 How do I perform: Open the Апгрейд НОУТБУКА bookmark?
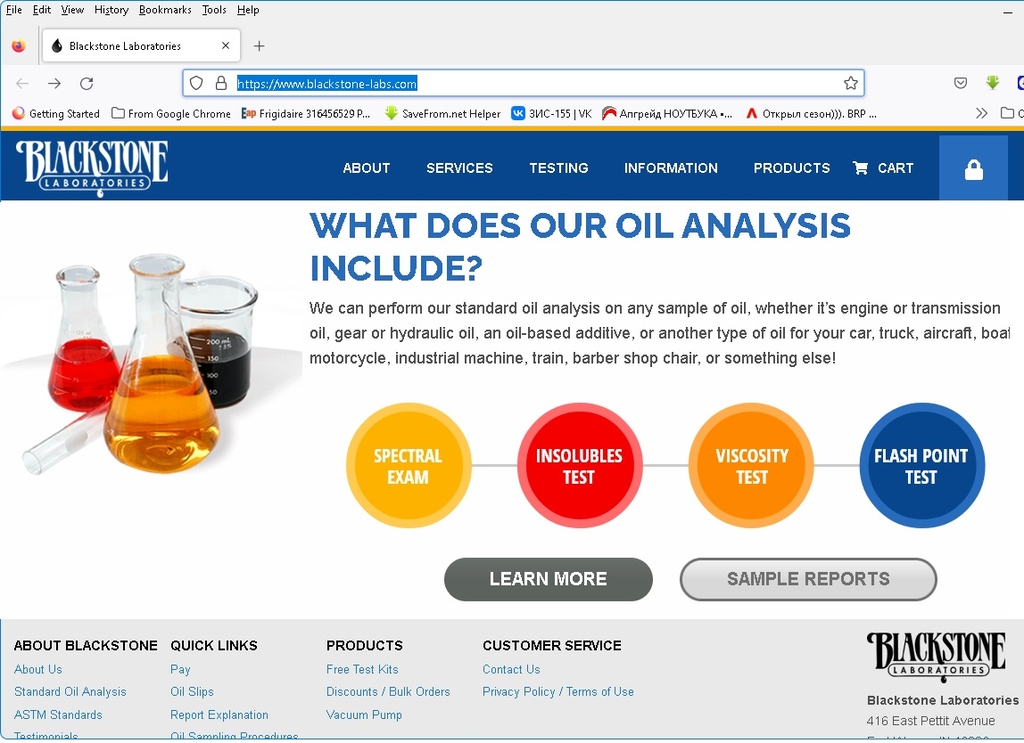click(667, 114)
